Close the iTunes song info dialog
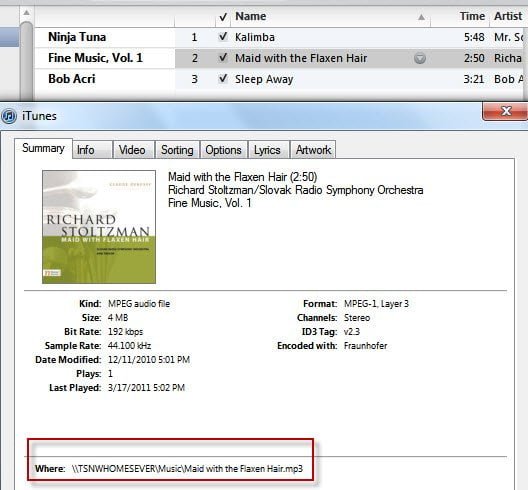This screenshot has height=490, width=528. click(505, 111)
